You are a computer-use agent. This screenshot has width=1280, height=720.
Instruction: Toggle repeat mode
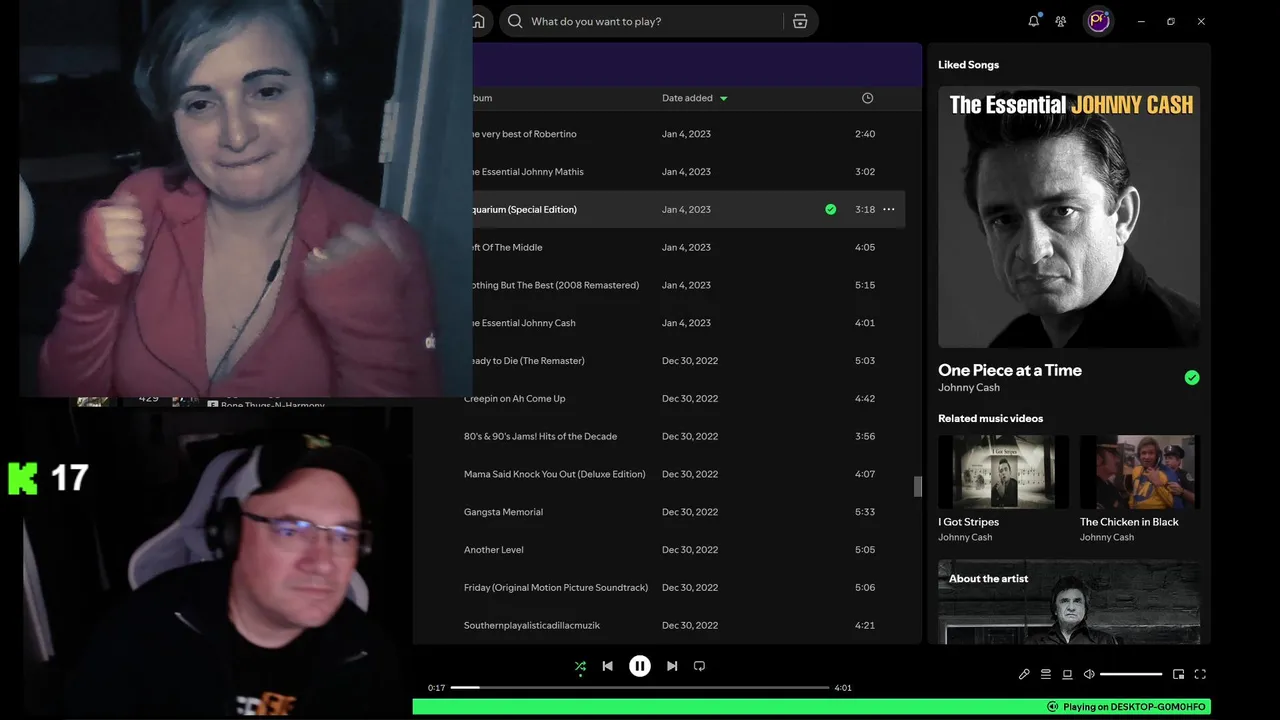point(699,666)
